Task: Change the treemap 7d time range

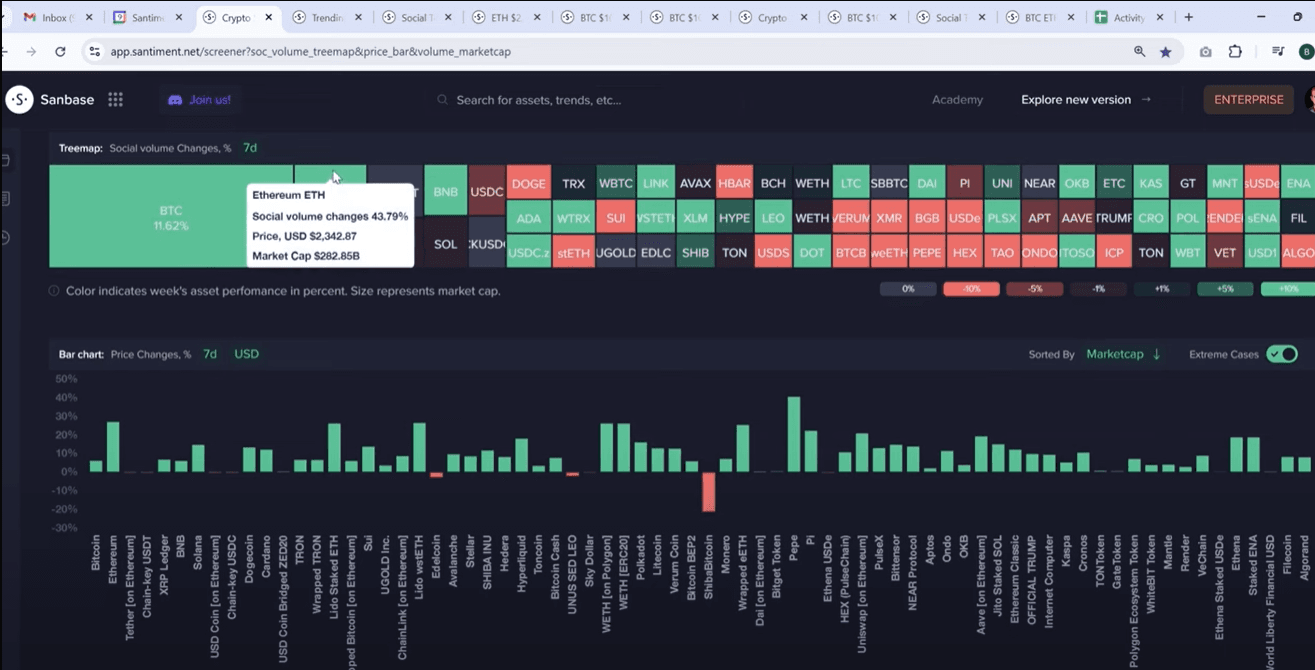Action: tap(250, 148)
